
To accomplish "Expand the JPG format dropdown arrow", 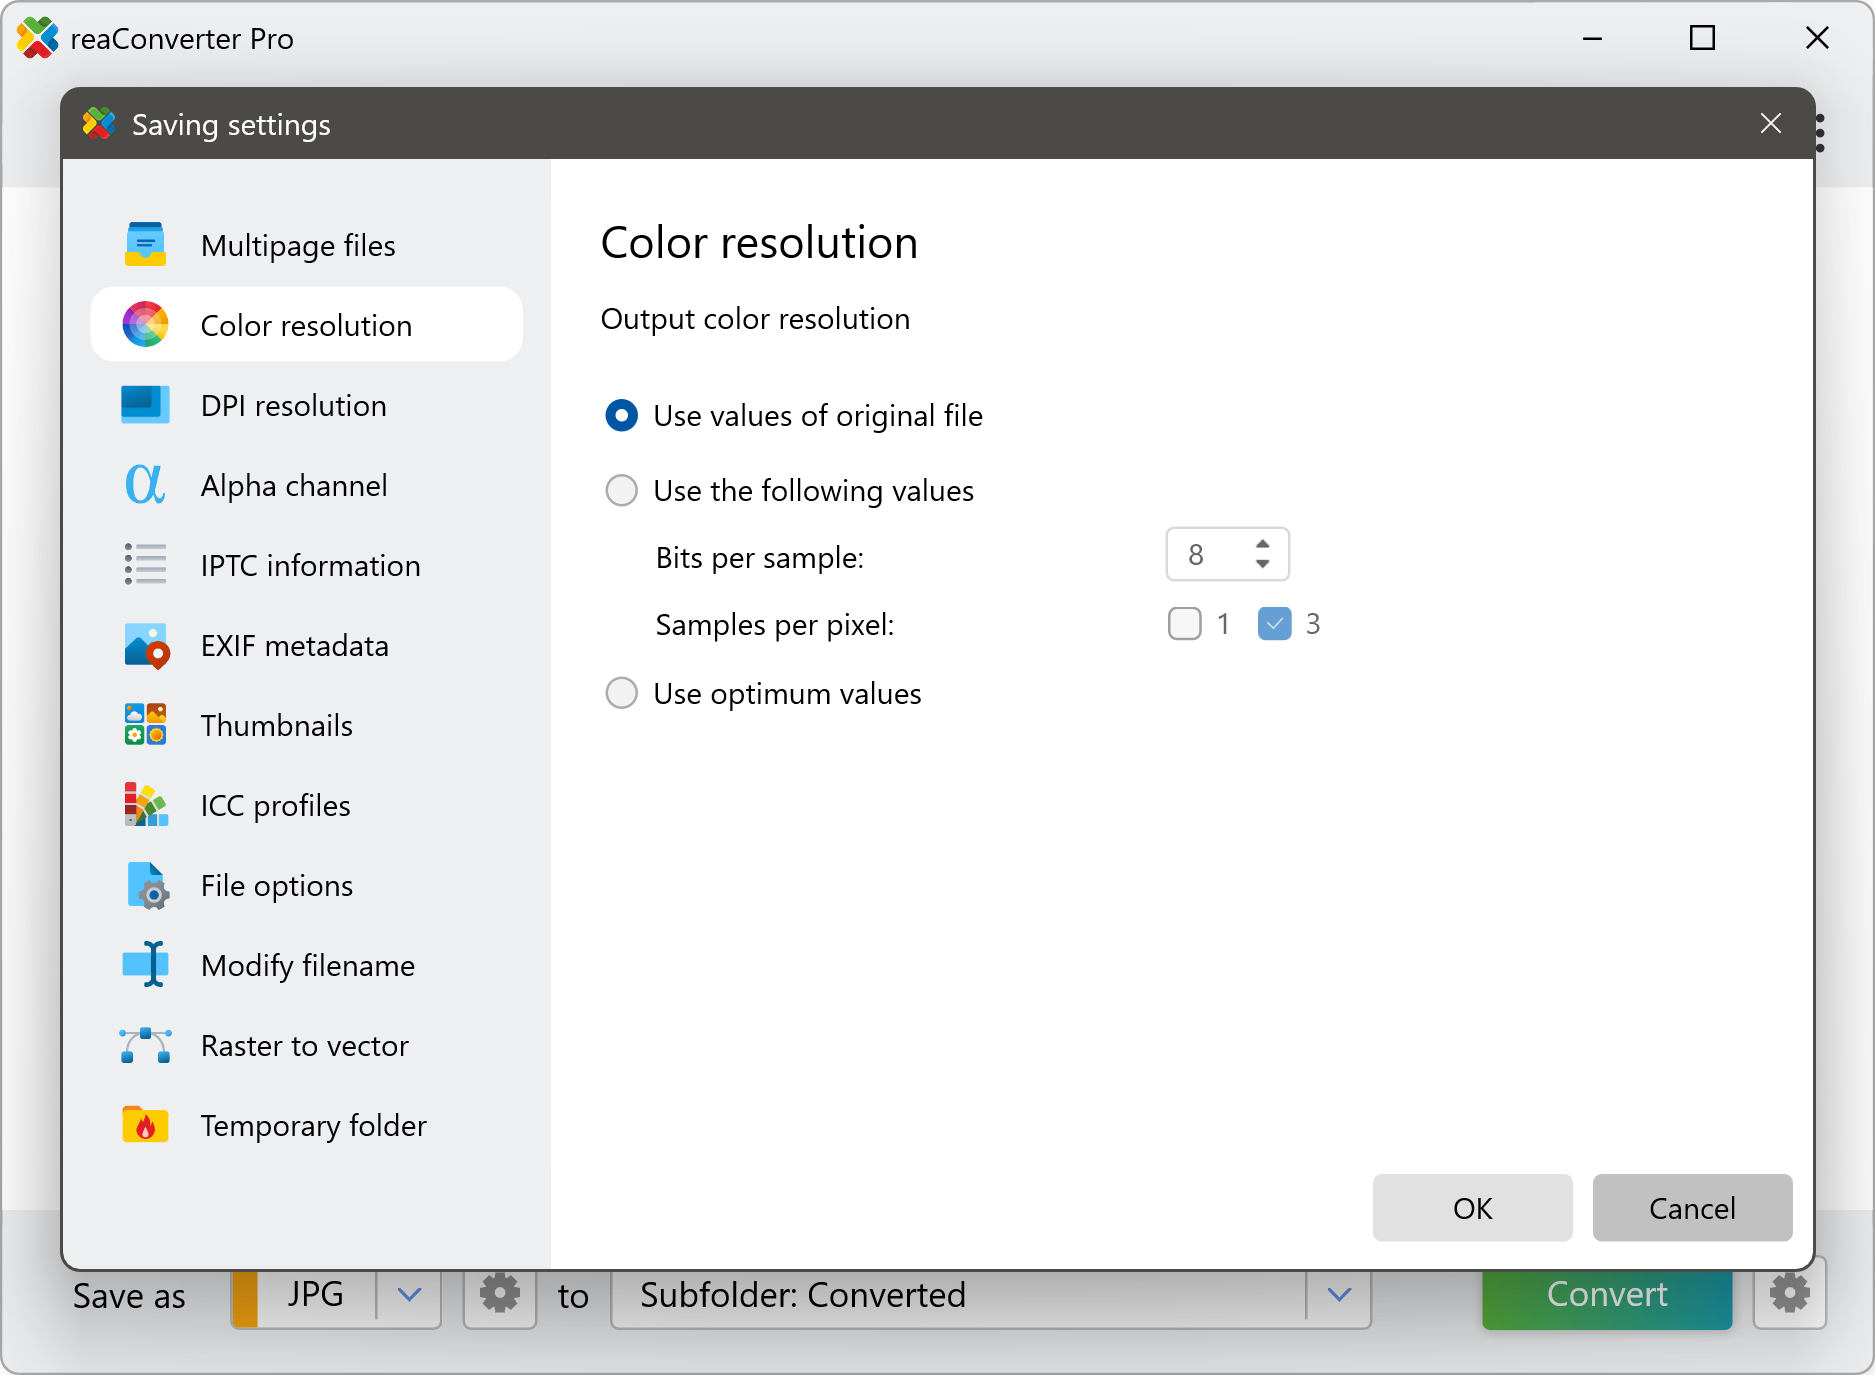I will (x=409, y=1295).
